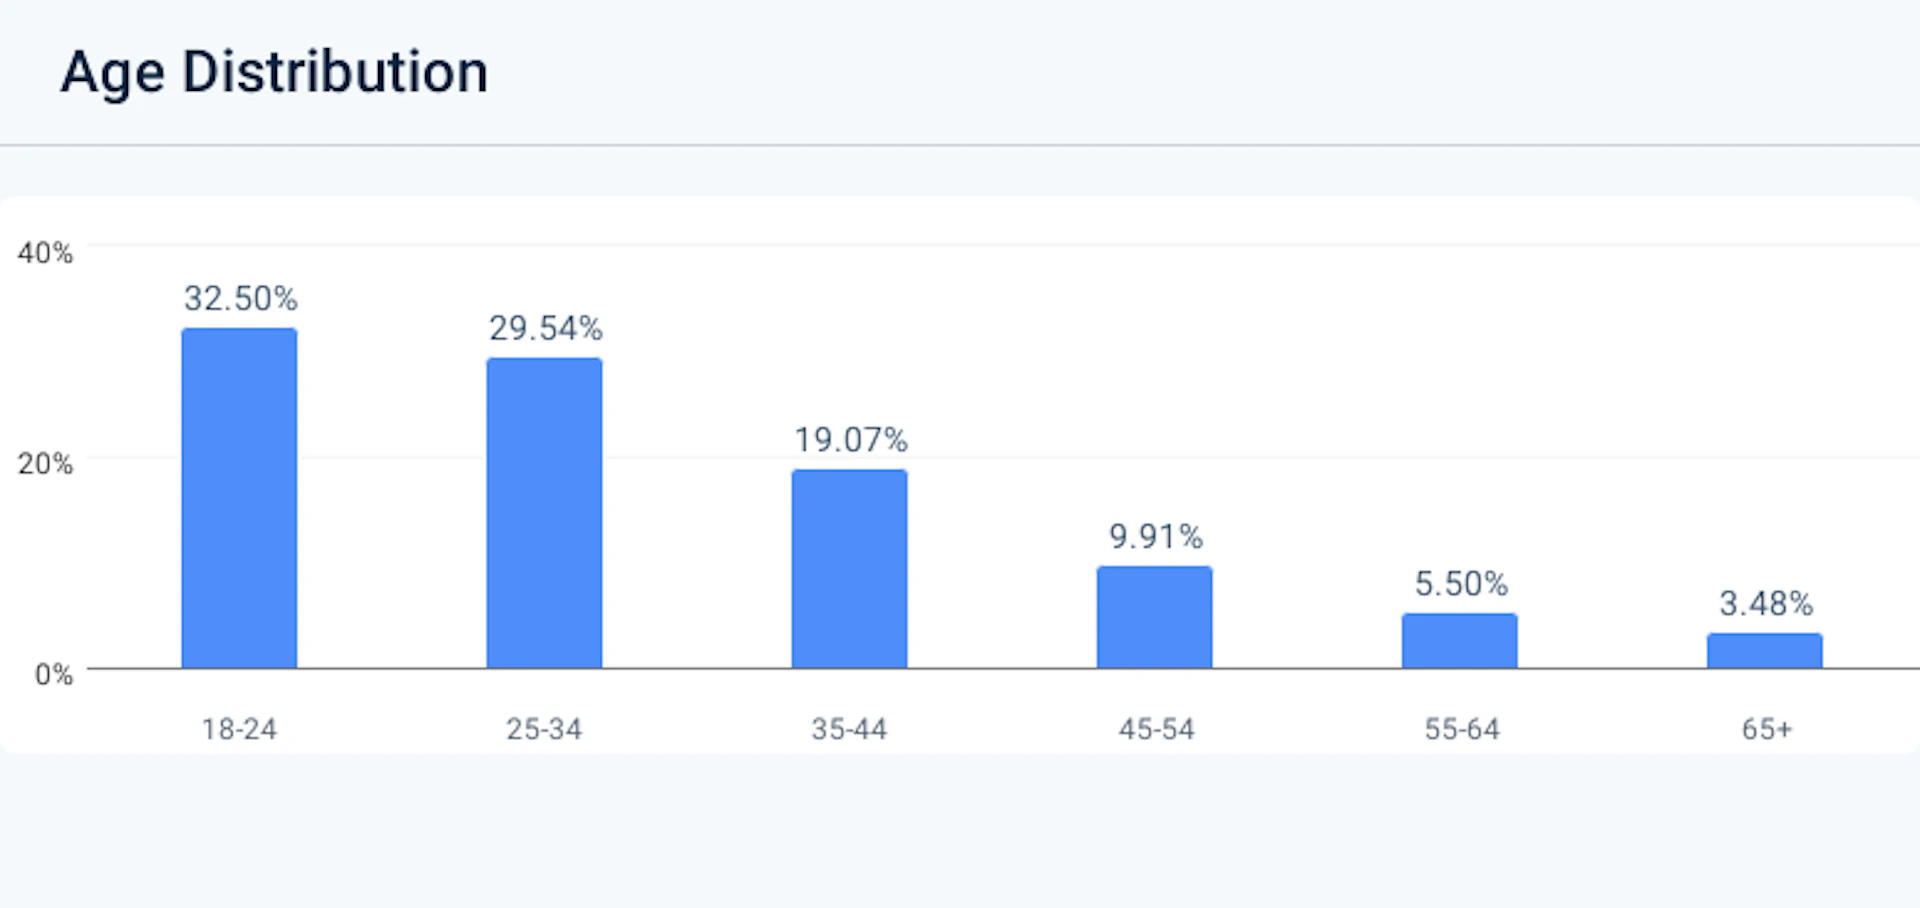Click the 45-54 age bar

(1154, 616)
